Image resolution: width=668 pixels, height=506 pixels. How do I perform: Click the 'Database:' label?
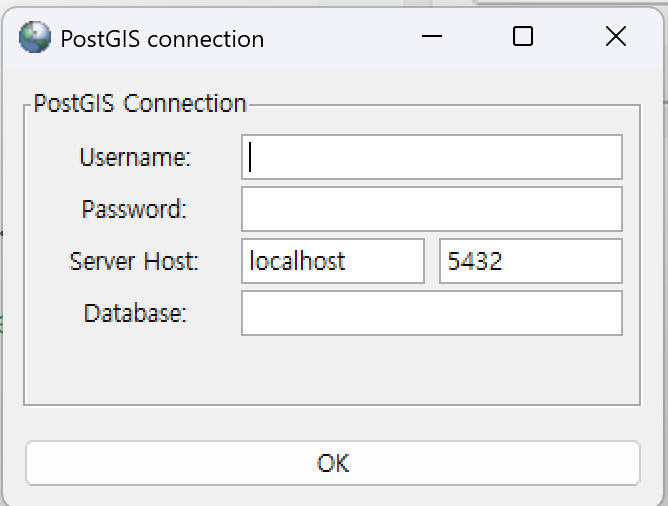135,313
